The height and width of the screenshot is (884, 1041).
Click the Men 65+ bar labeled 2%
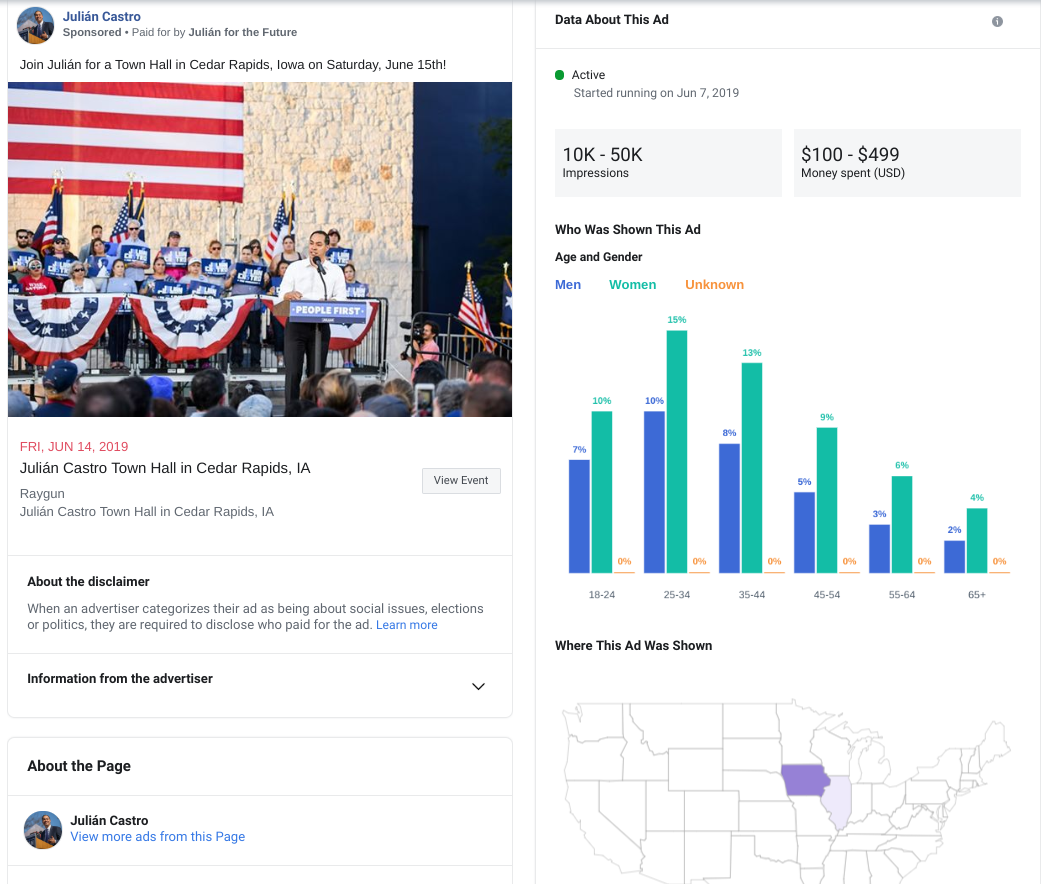pos(954,557)
